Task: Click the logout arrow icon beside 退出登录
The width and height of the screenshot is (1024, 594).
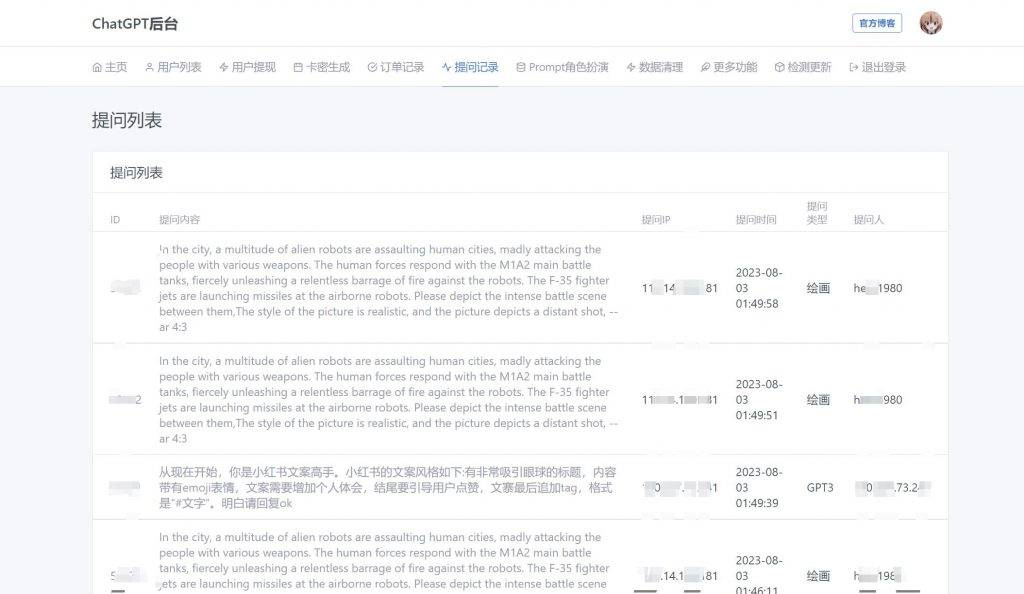Action: pos(854,67)
